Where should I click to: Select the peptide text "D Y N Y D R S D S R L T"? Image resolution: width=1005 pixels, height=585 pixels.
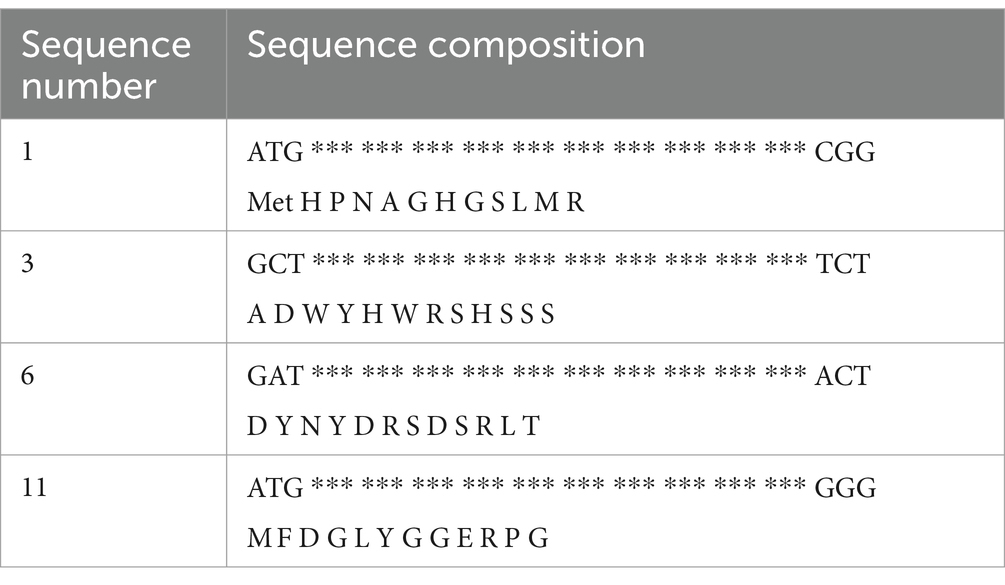point(393,426)
